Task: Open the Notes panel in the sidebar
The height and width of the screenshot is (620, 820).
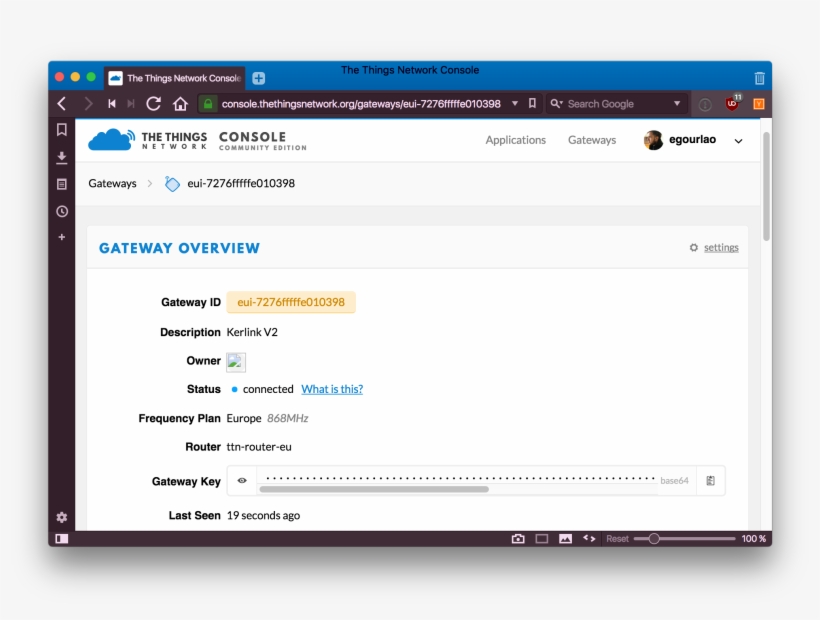Action: coord(62,184)
